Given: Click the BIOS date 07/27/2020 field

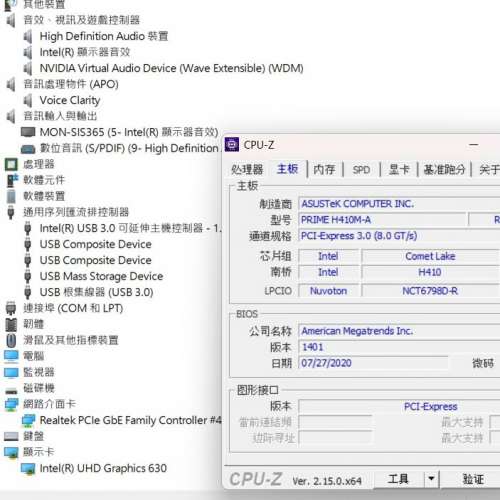Looking at the screenshot, I should tap(373, 363).
